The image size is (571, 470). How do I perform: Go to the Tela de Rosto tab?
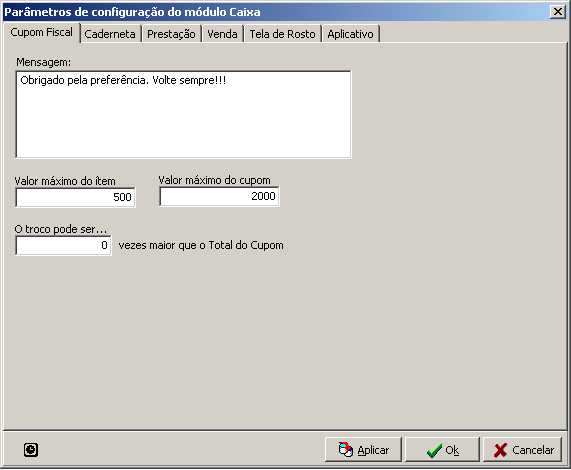point(282,34)
